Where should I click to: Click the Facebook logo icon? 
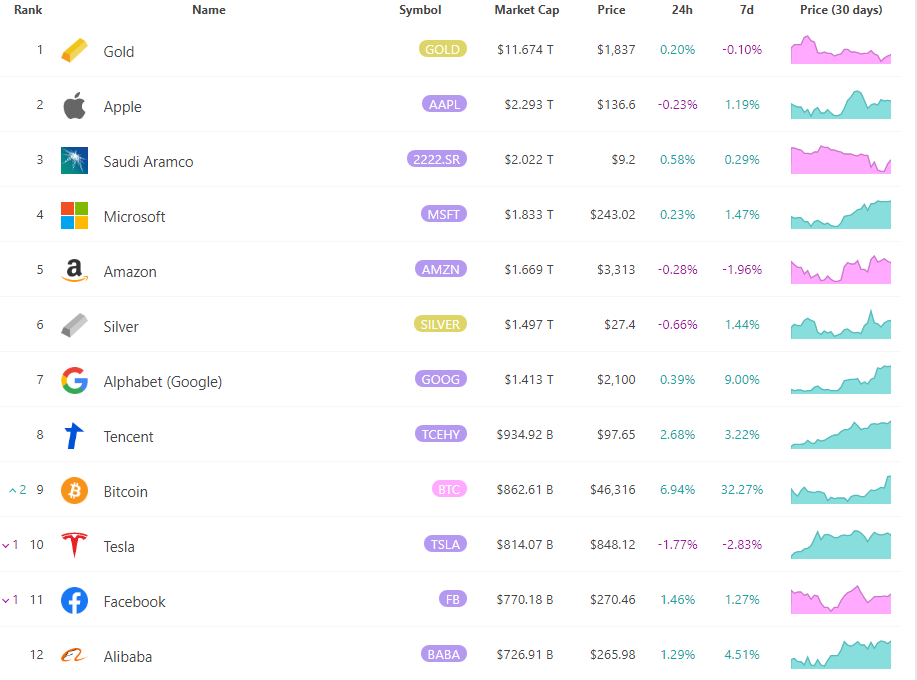tap(74, 600)
